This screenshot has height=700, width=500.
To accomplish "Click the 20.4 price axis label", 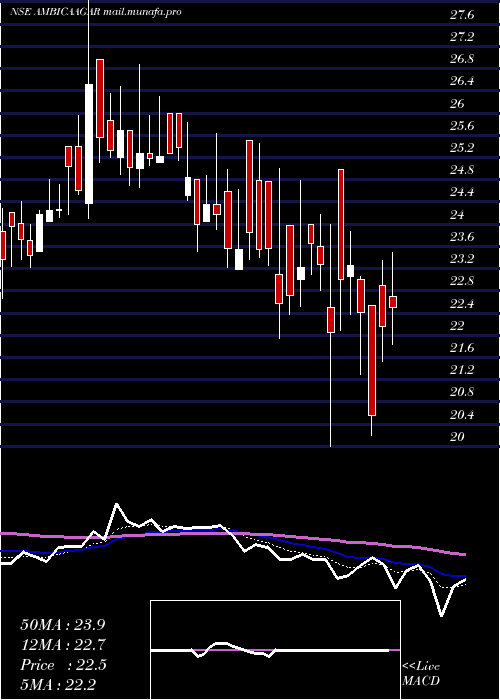I will click(462, 415).
